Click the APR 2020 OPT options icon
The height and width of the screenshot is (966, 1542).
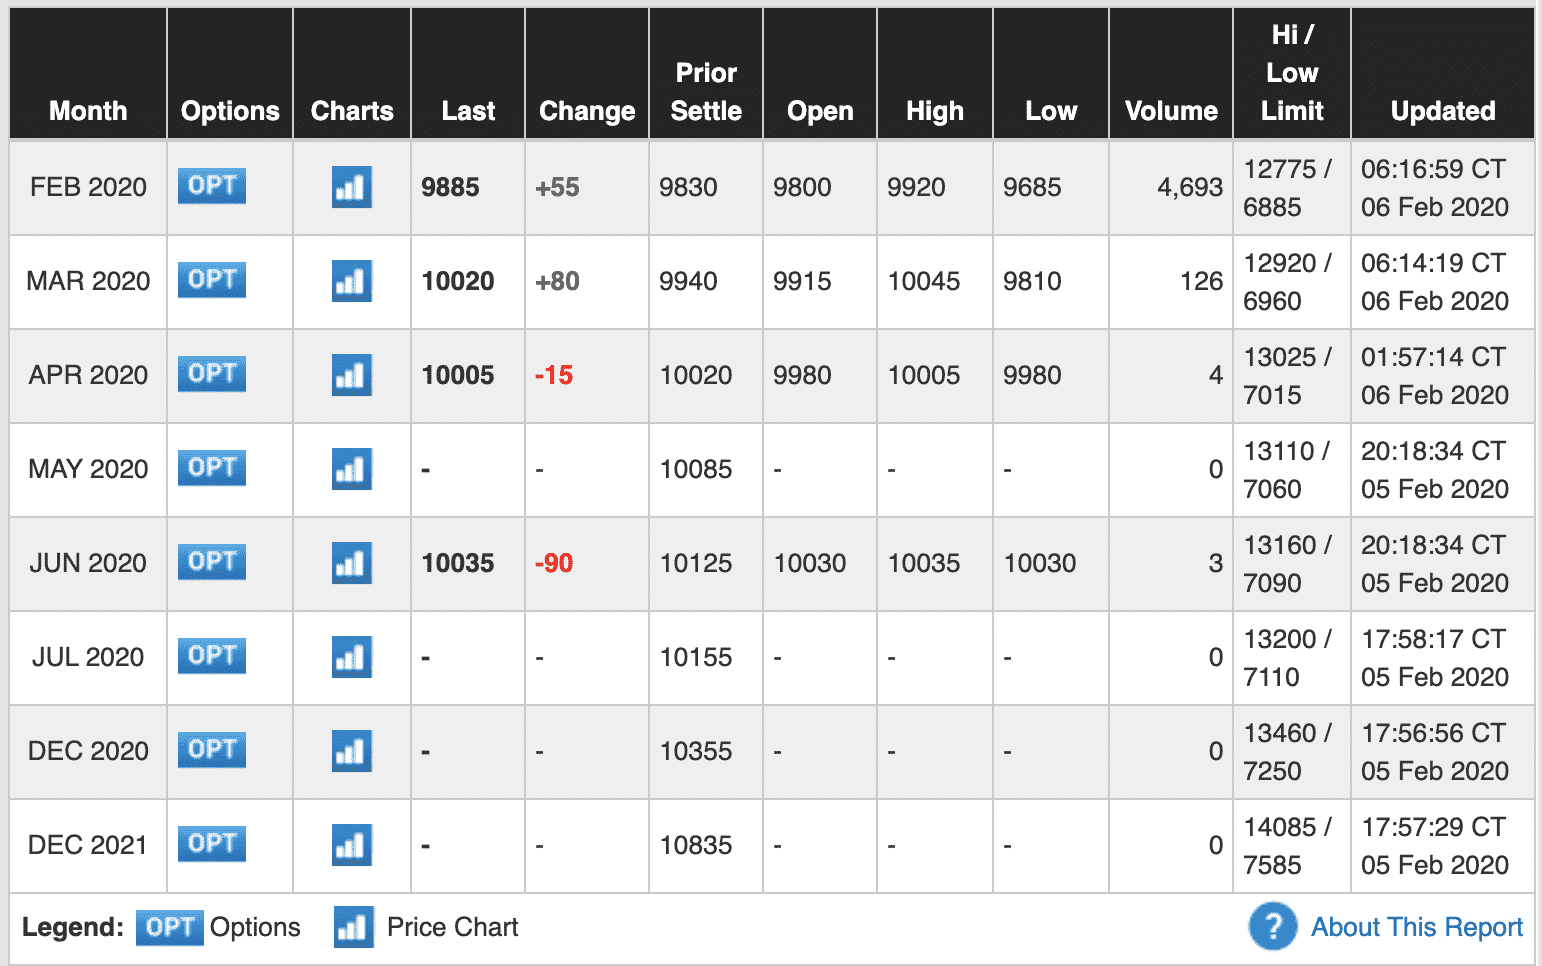click(212, 374)
